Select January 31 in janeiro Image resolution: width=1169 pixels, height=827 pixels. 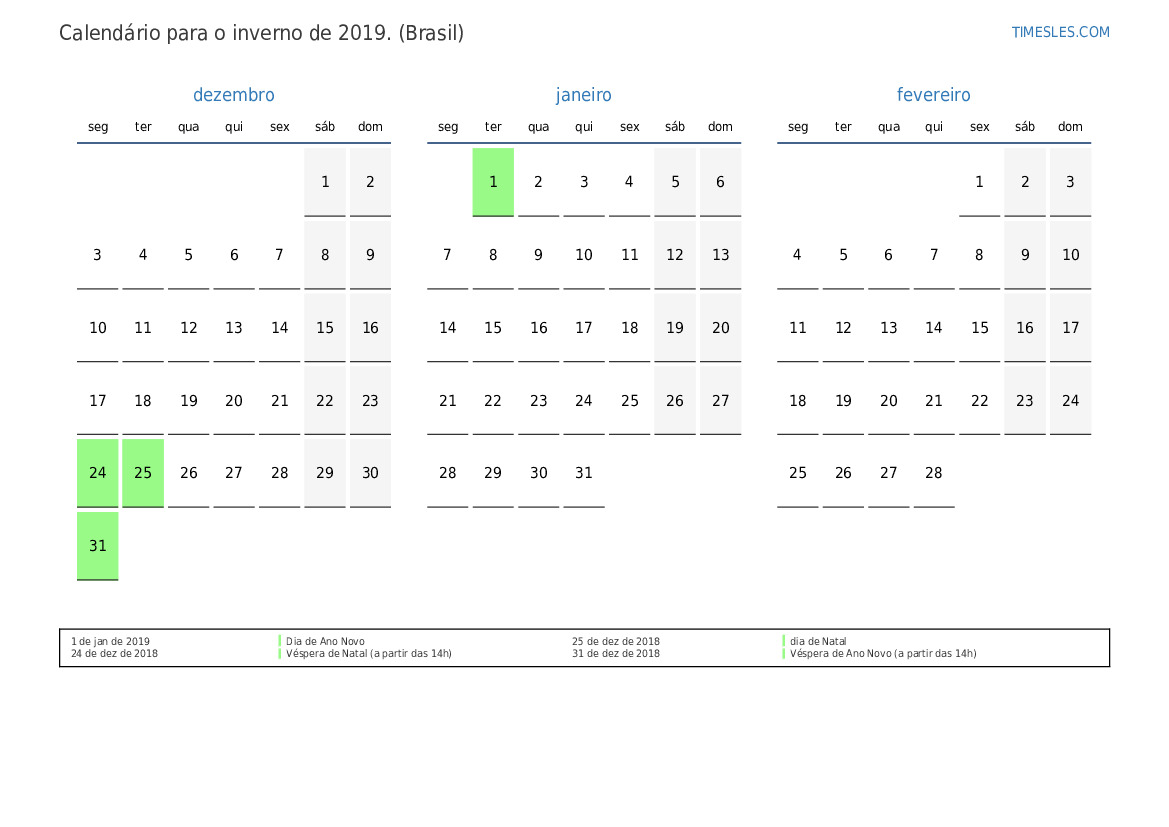click(x=584, y=473)
